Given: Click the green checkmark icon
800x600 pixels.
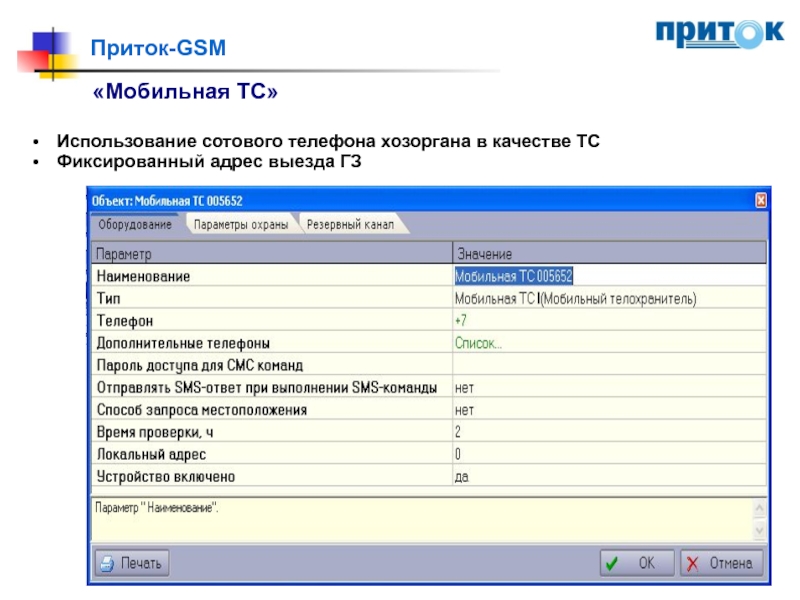Looking at the screenshot, I should [x=611, y=564].
